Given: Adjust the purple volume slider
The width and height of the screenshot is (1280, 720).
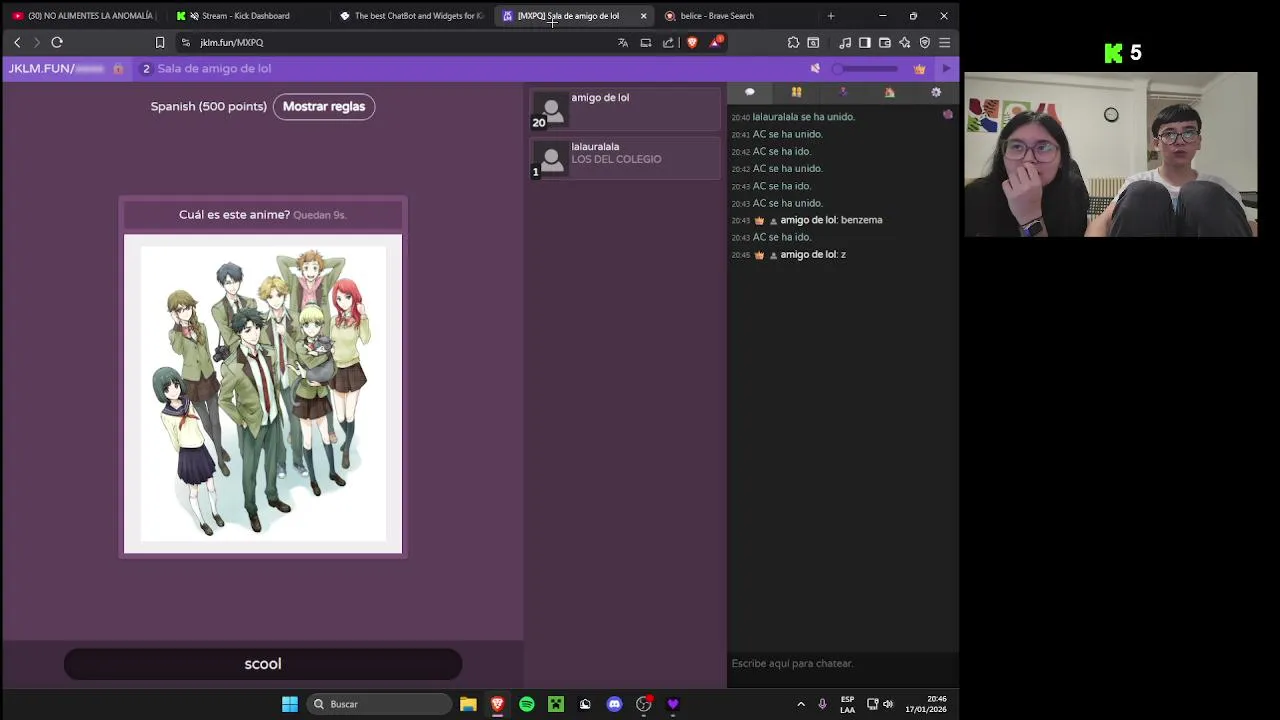Looking at the screenshot, I should [x=866, y=68].
